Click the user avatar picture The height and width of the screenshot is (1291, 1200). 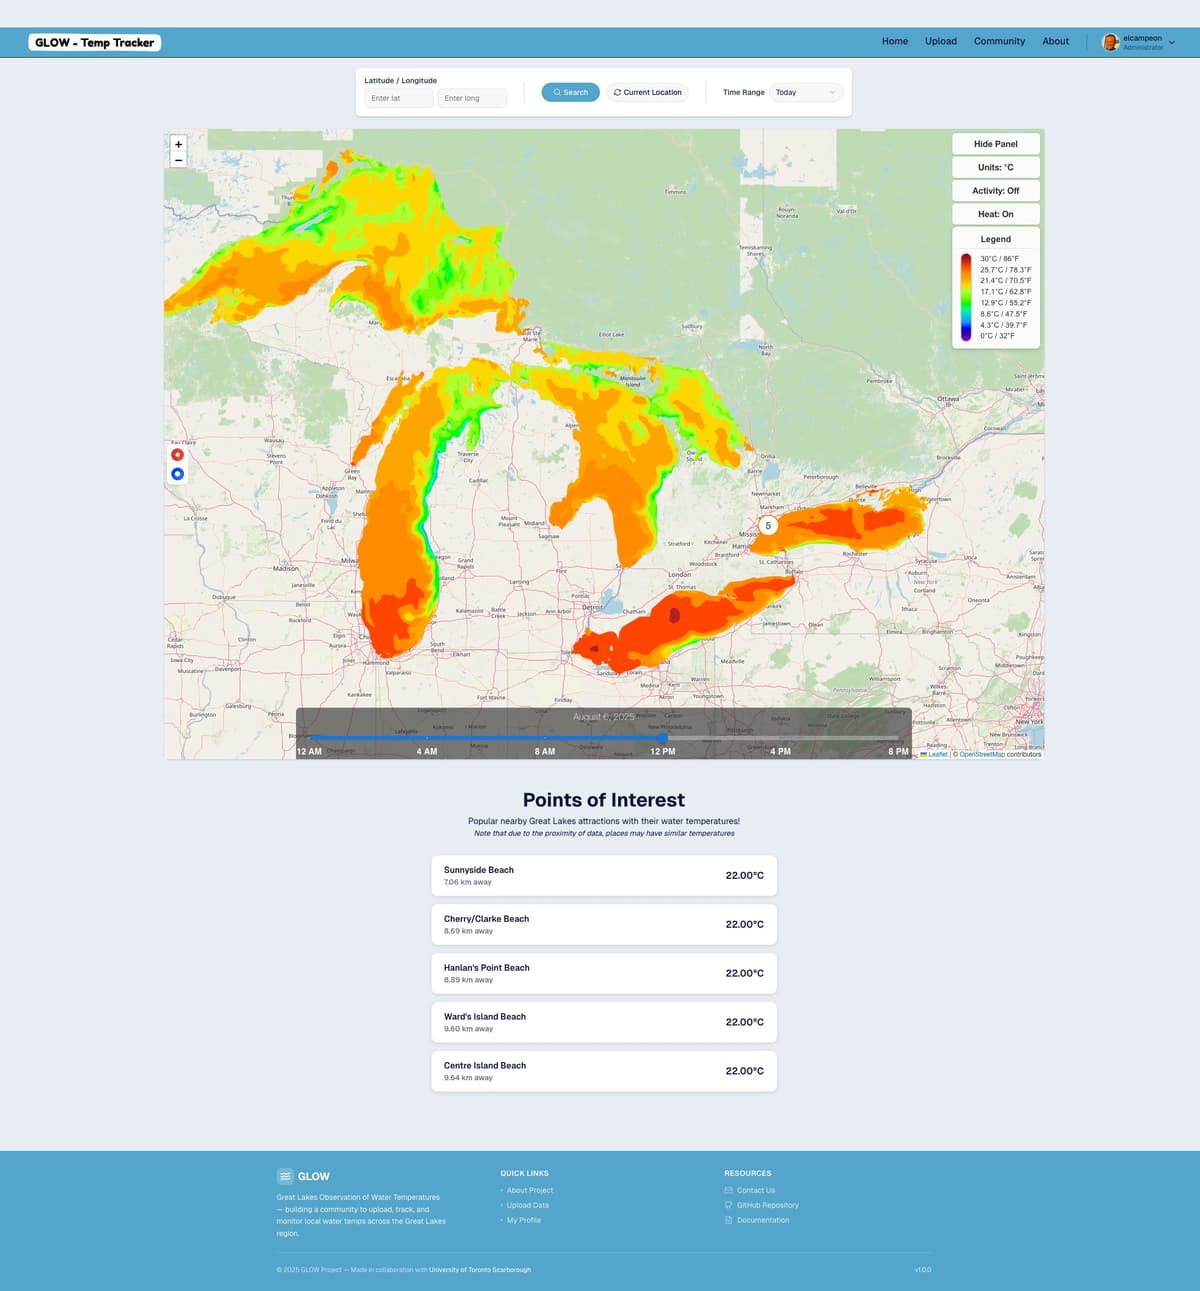click(x=1110, y=42)
